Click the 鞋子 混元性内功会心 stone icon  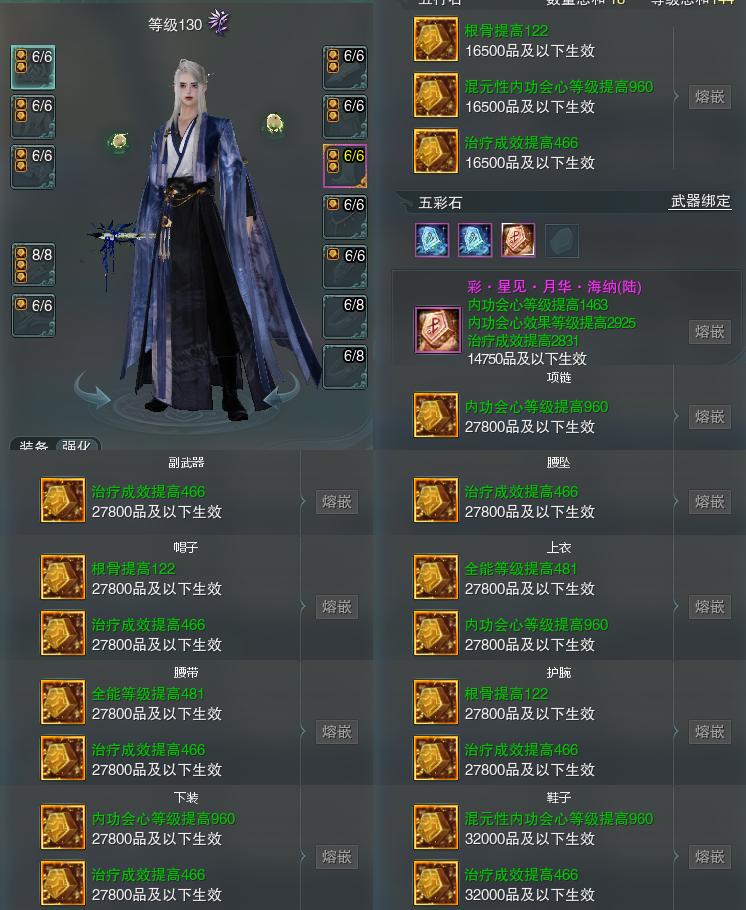pos(436,828)
